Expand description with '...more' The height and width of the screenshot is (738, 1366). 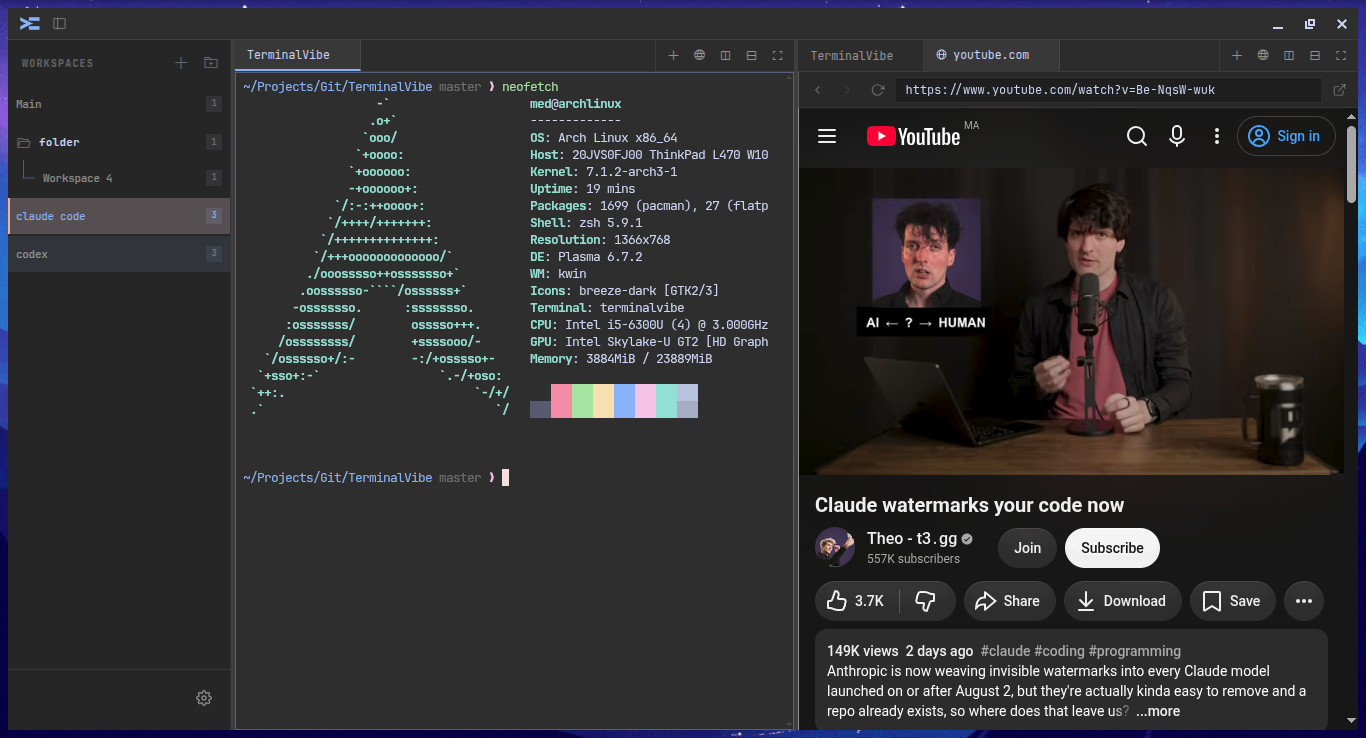(x=1158, y=712)
